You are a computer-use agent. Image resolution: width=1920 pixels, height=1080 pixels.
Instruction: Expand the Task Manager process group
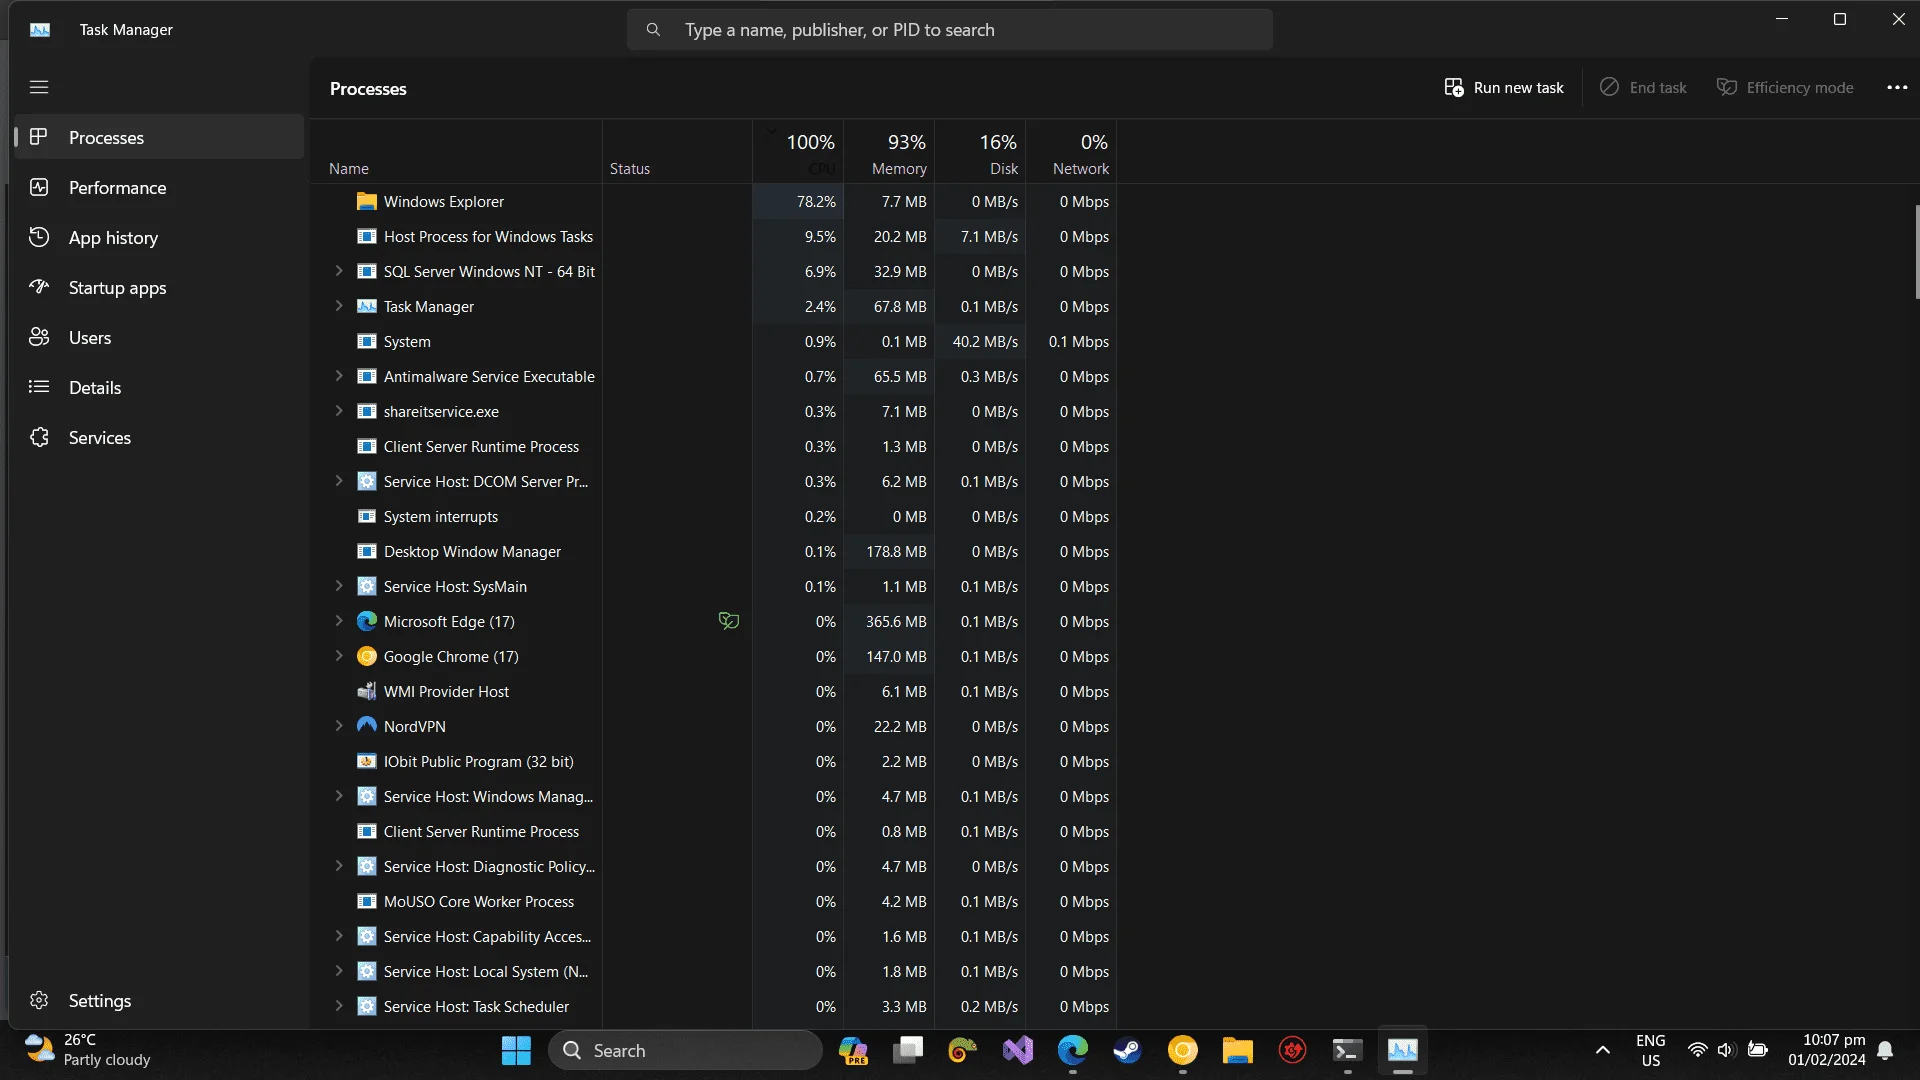339,306
